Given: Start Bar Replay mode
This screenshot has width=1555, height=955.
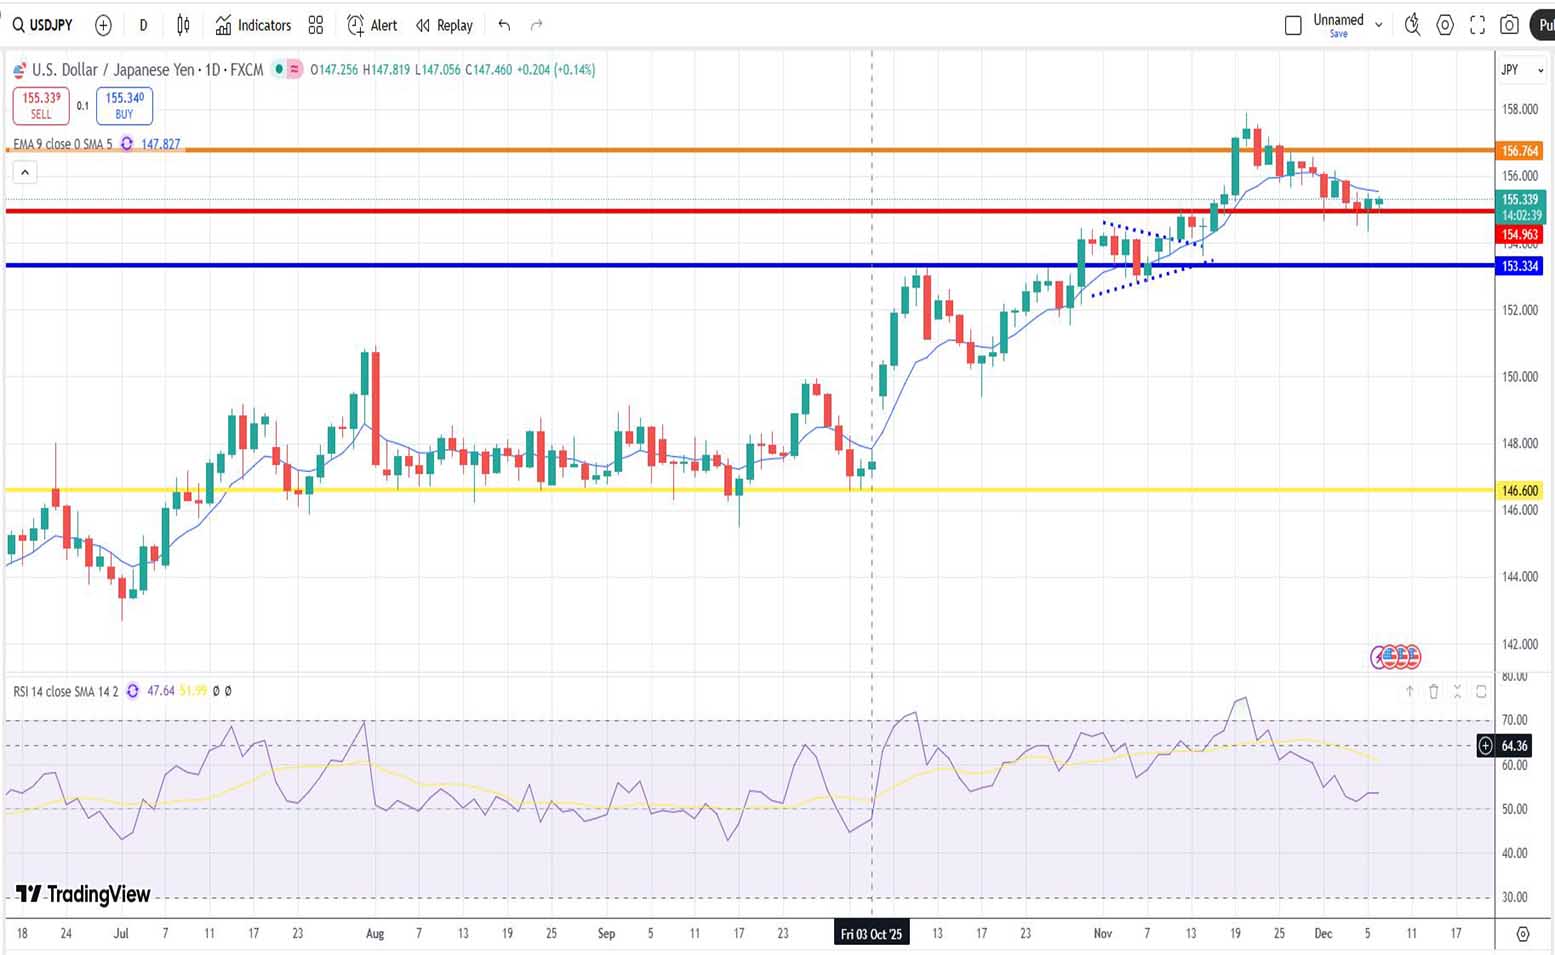Looking at the screenshot, I should point(444,25).
